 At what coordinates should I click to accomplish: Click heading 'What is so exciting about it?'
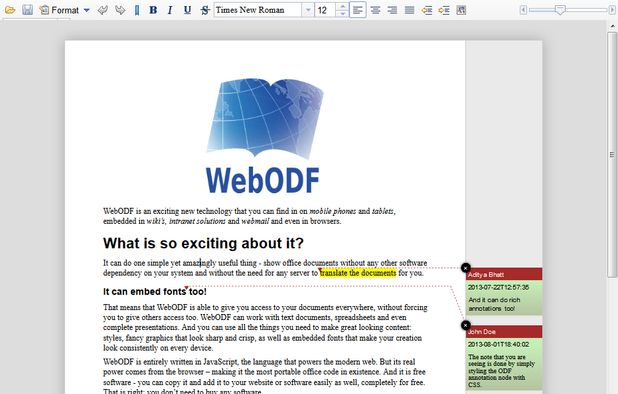click(x=203, y=243)
